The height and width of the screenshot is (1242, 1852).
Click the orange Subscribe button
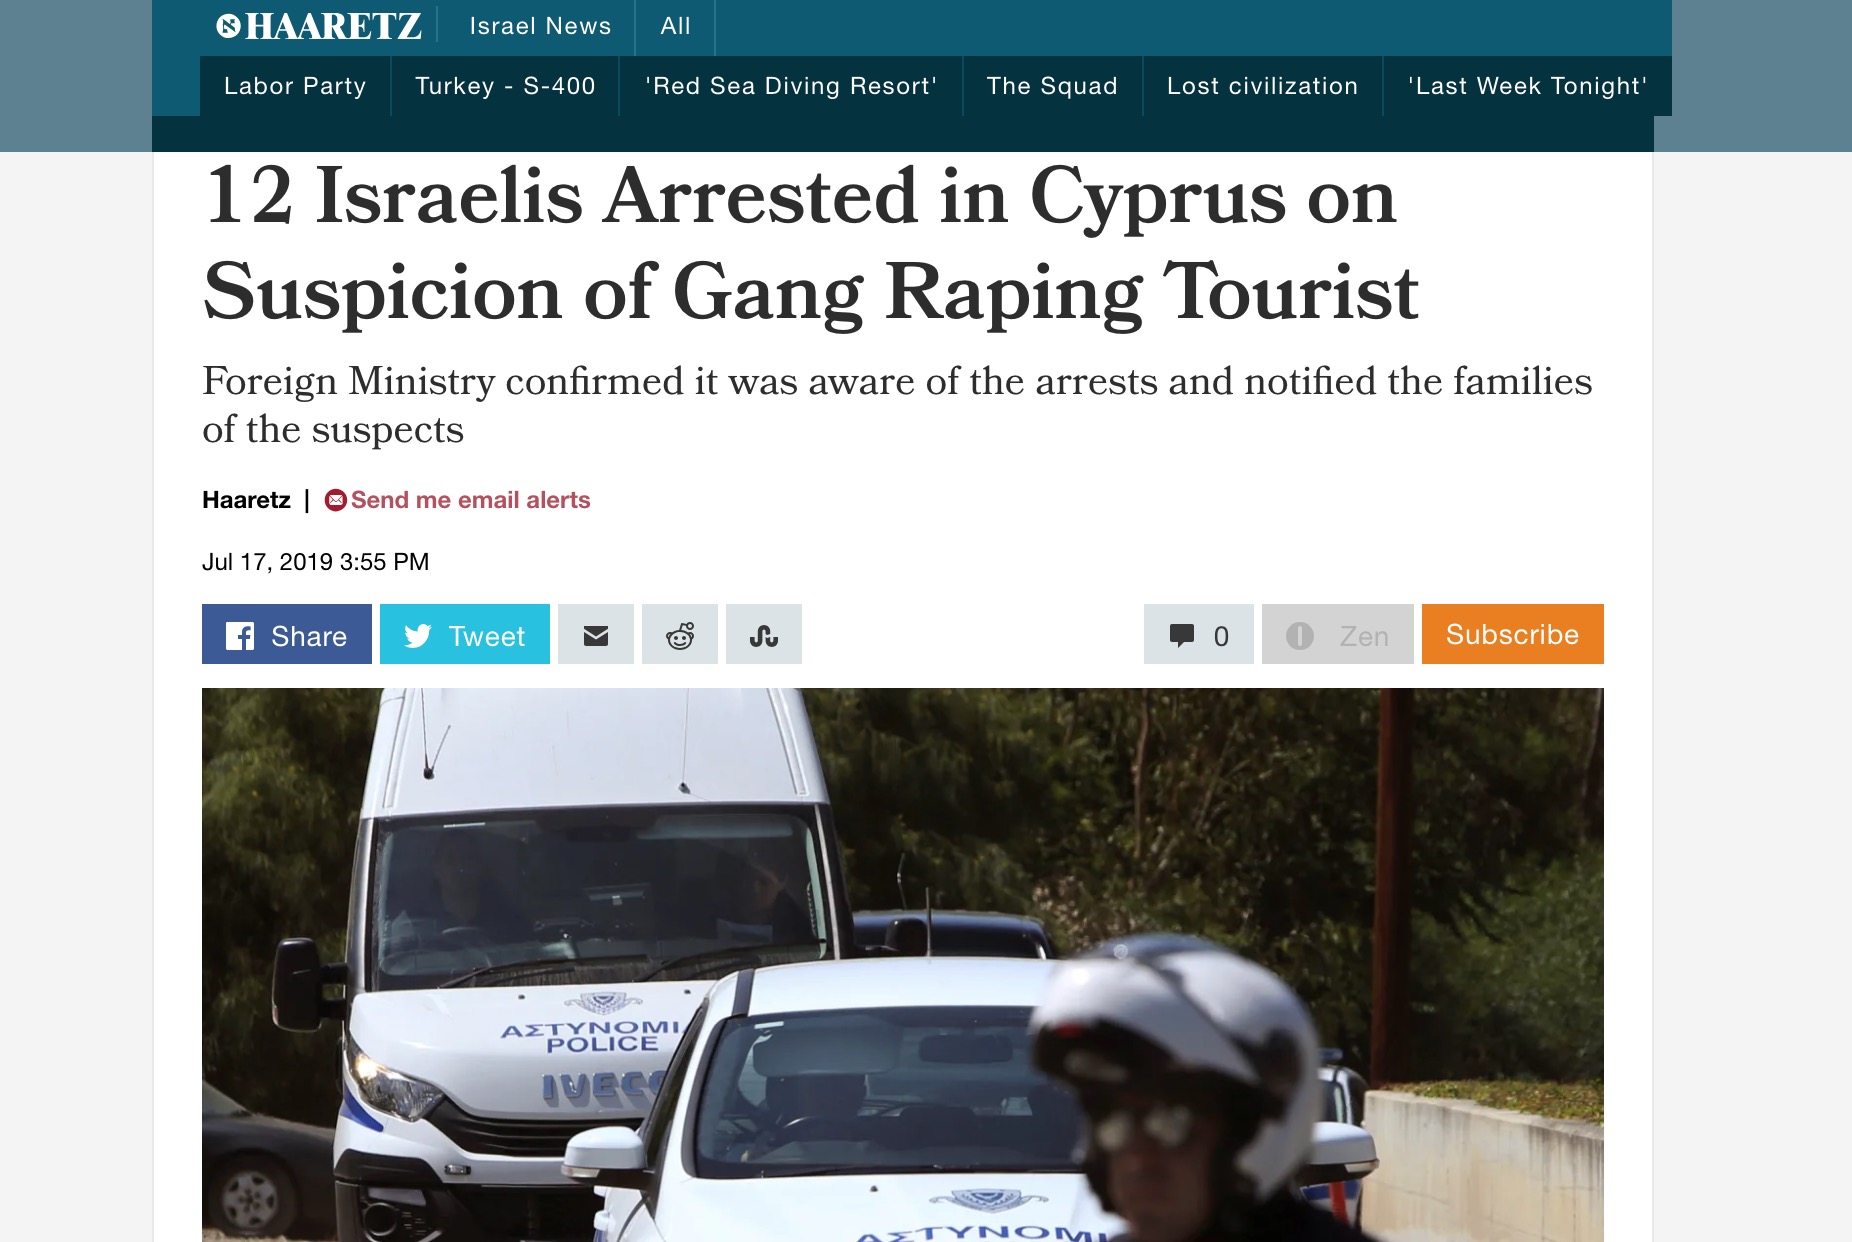point(1513,634)
